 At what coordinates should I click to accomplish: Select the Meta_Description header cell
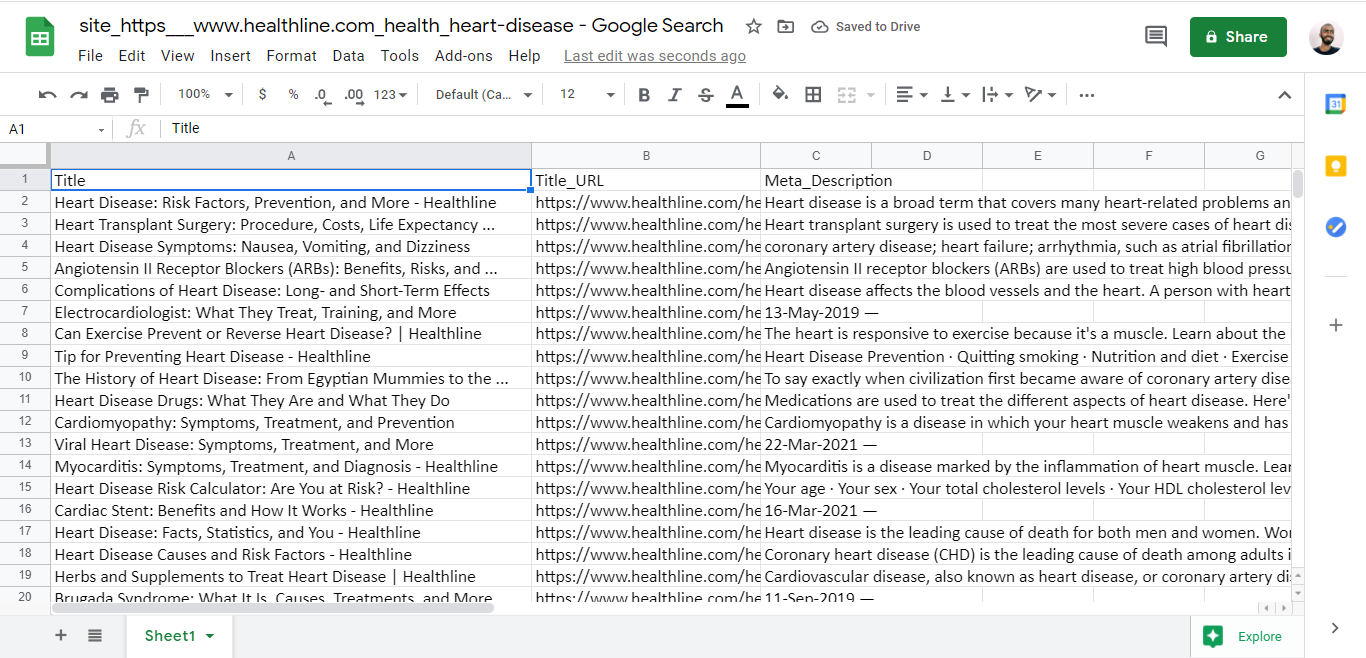[x=816, y=181]
